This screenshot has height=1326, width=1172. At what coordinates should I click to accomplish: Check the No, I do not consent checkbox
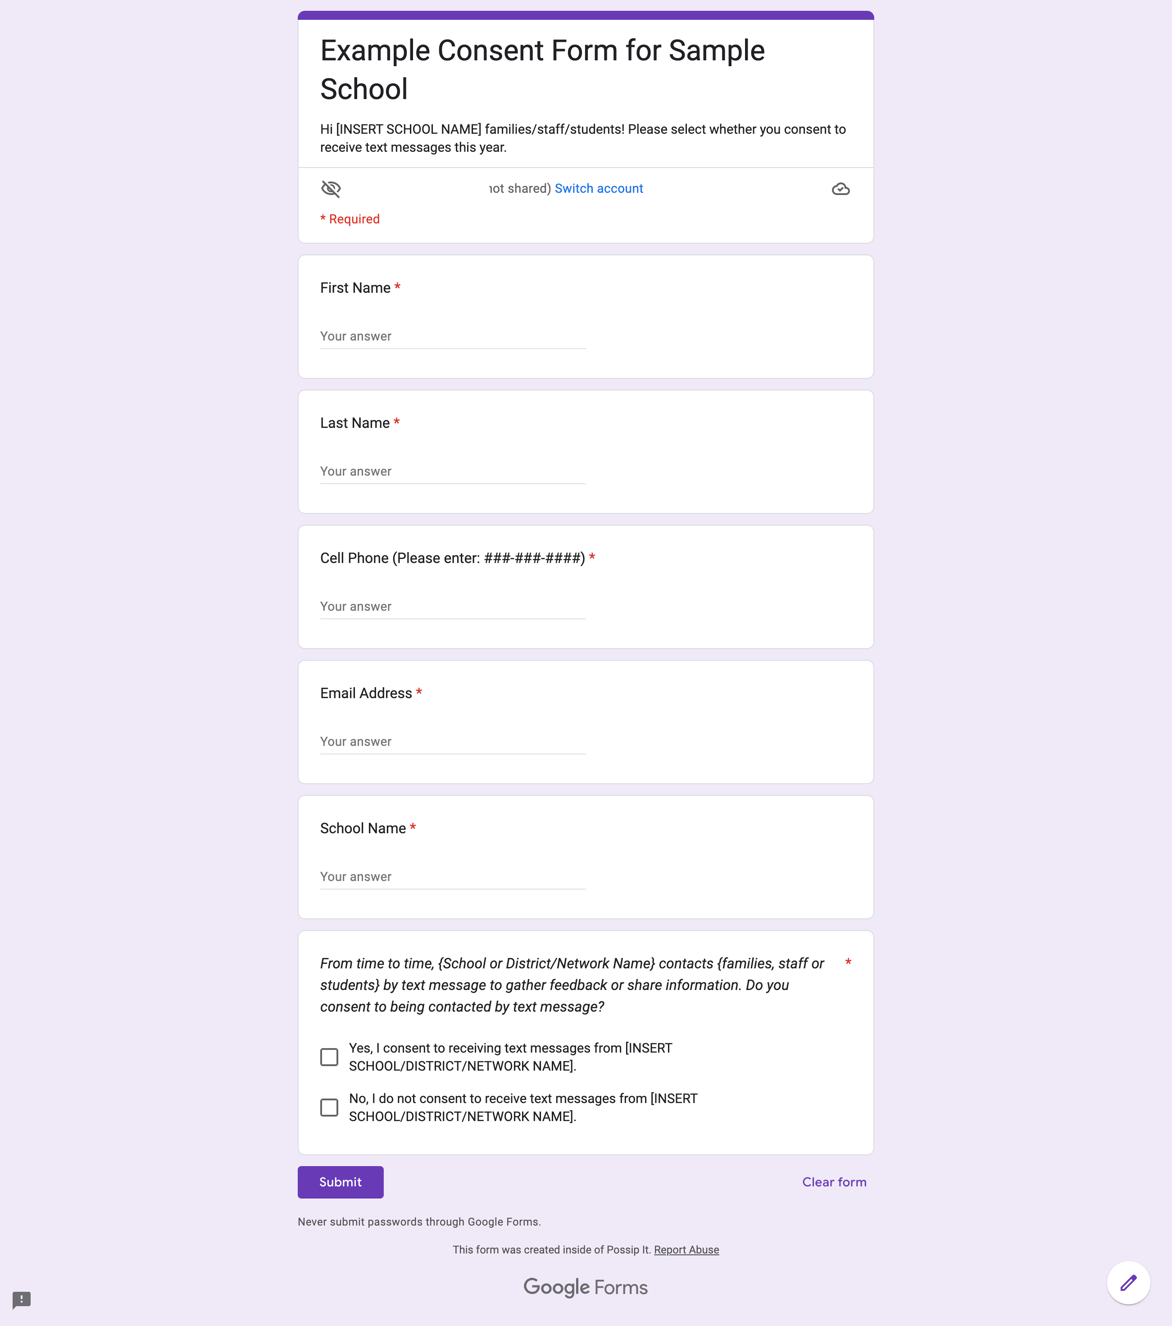pos(329,1107)
